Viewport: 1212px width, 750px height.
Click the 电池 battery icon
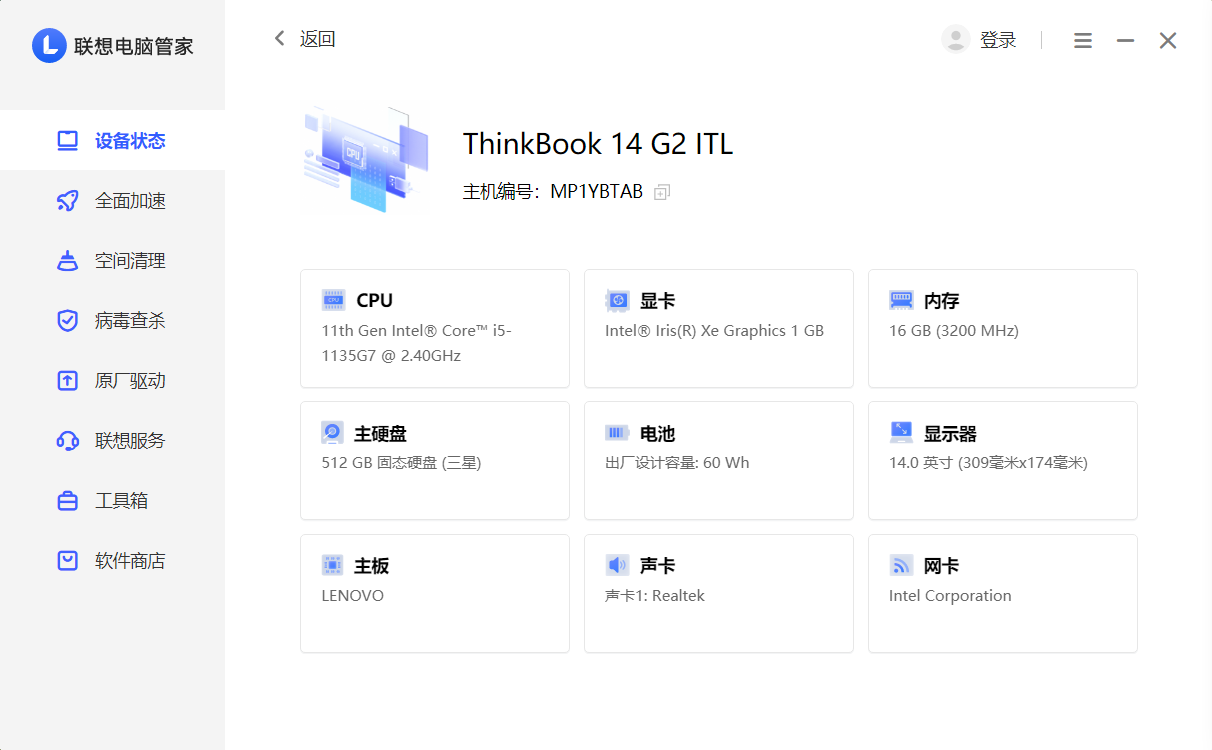pos(618,433)
